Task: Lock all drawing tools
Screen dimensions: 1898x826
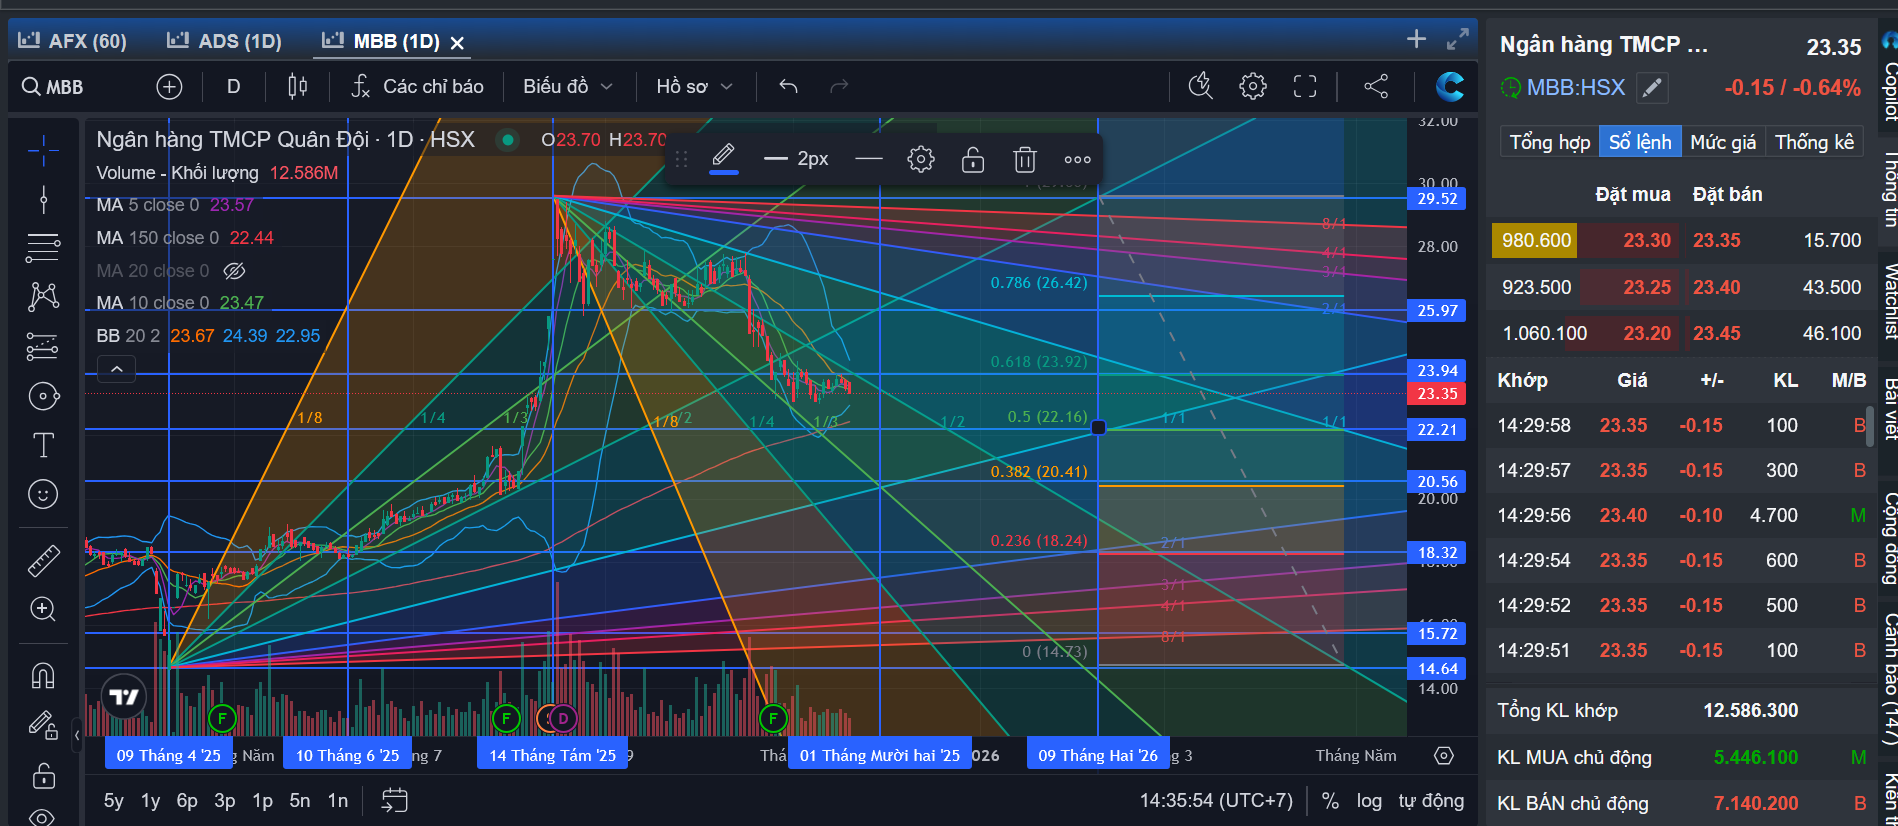Action: coord(43,775)
